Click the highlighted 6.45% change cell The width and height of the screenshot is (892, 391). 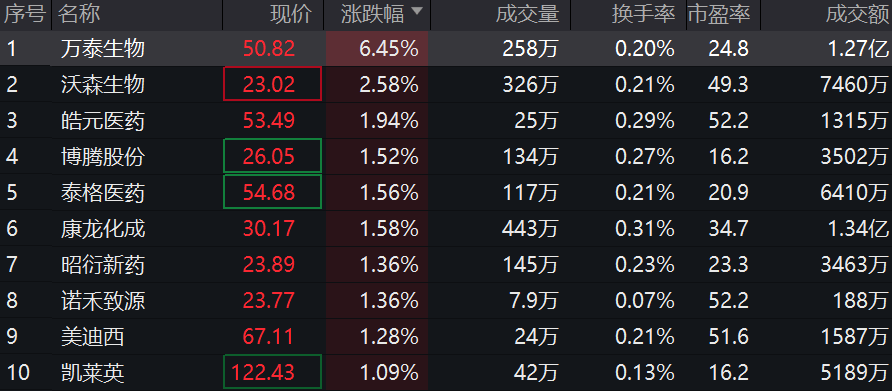click(x=377, y=49)
